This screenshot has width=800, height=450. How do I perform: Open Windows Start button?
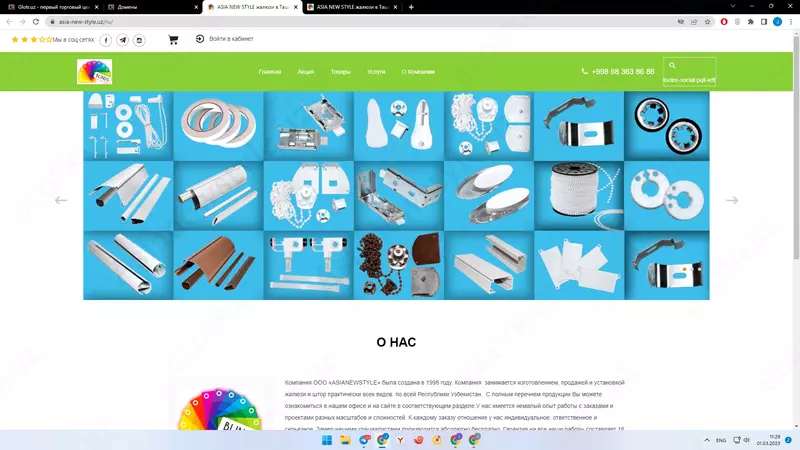pos(327,440)
